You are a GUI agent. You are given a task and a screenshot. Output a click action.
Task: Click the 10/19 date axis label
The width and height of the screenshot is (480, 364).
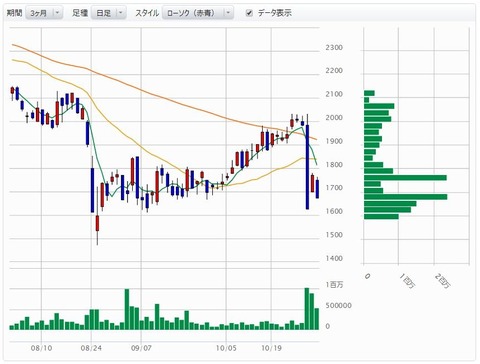click(x=271, y=348)
